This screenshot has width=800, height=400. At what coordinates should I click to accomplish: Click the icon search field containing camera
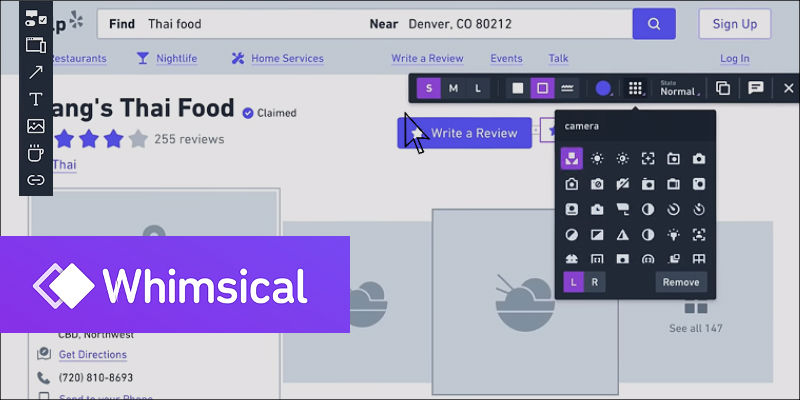point(635,126)
